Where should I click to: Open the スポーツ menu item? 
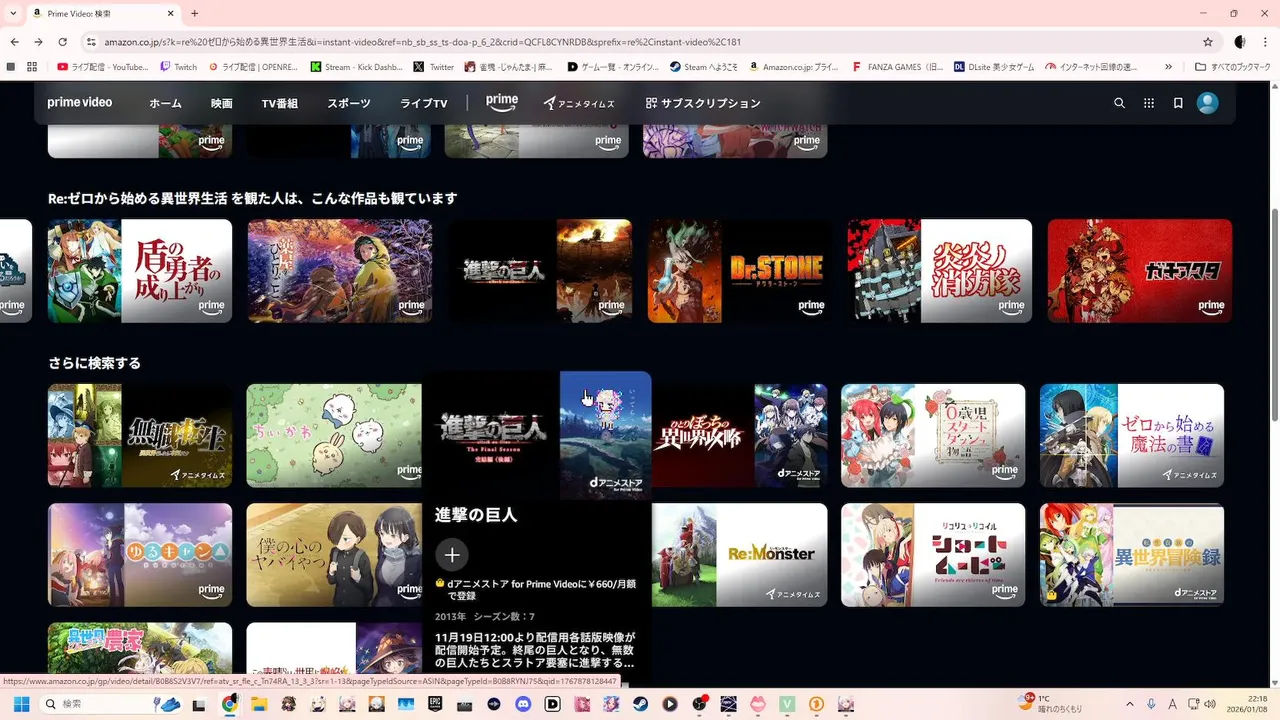point(349,103)
